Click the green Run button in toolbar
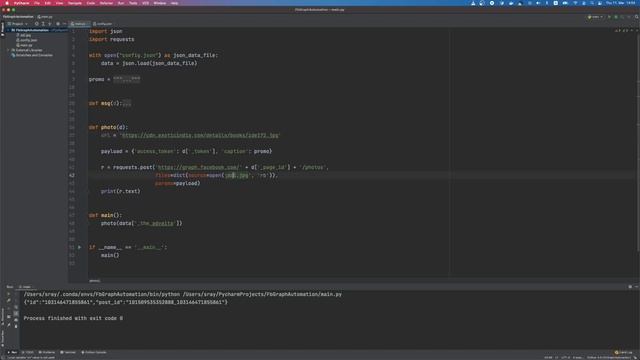This screenshot has width=640, height=360. [x=609, y=17]
